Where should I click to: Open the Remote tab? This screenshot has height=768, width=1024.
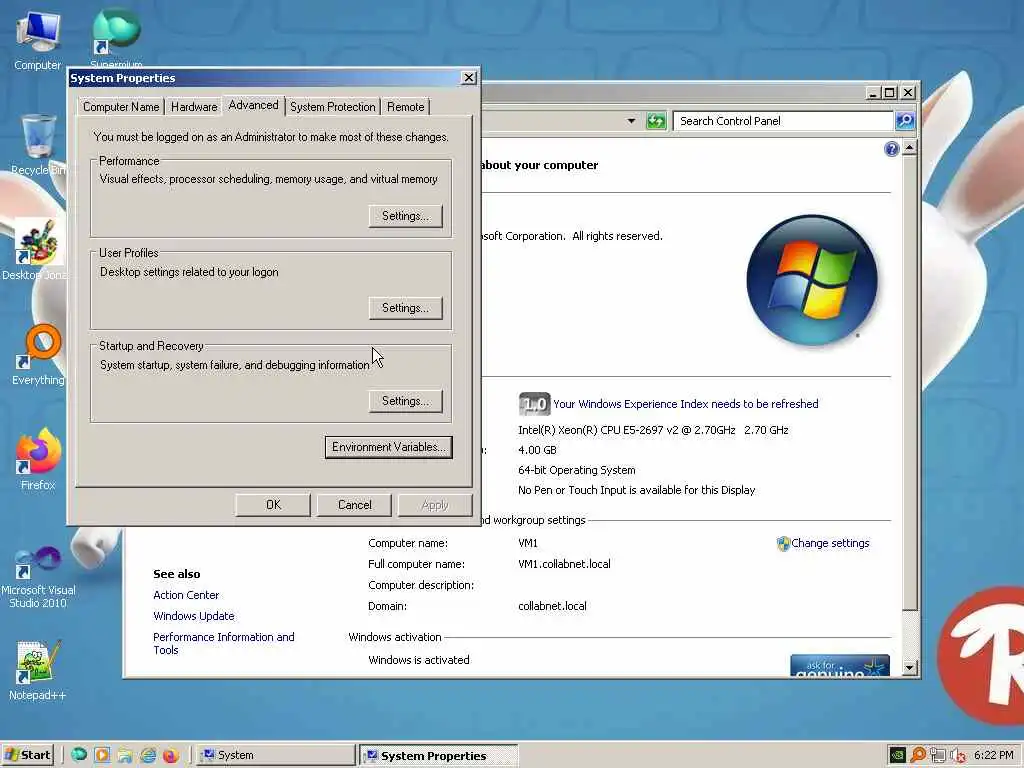pos(406,106)
